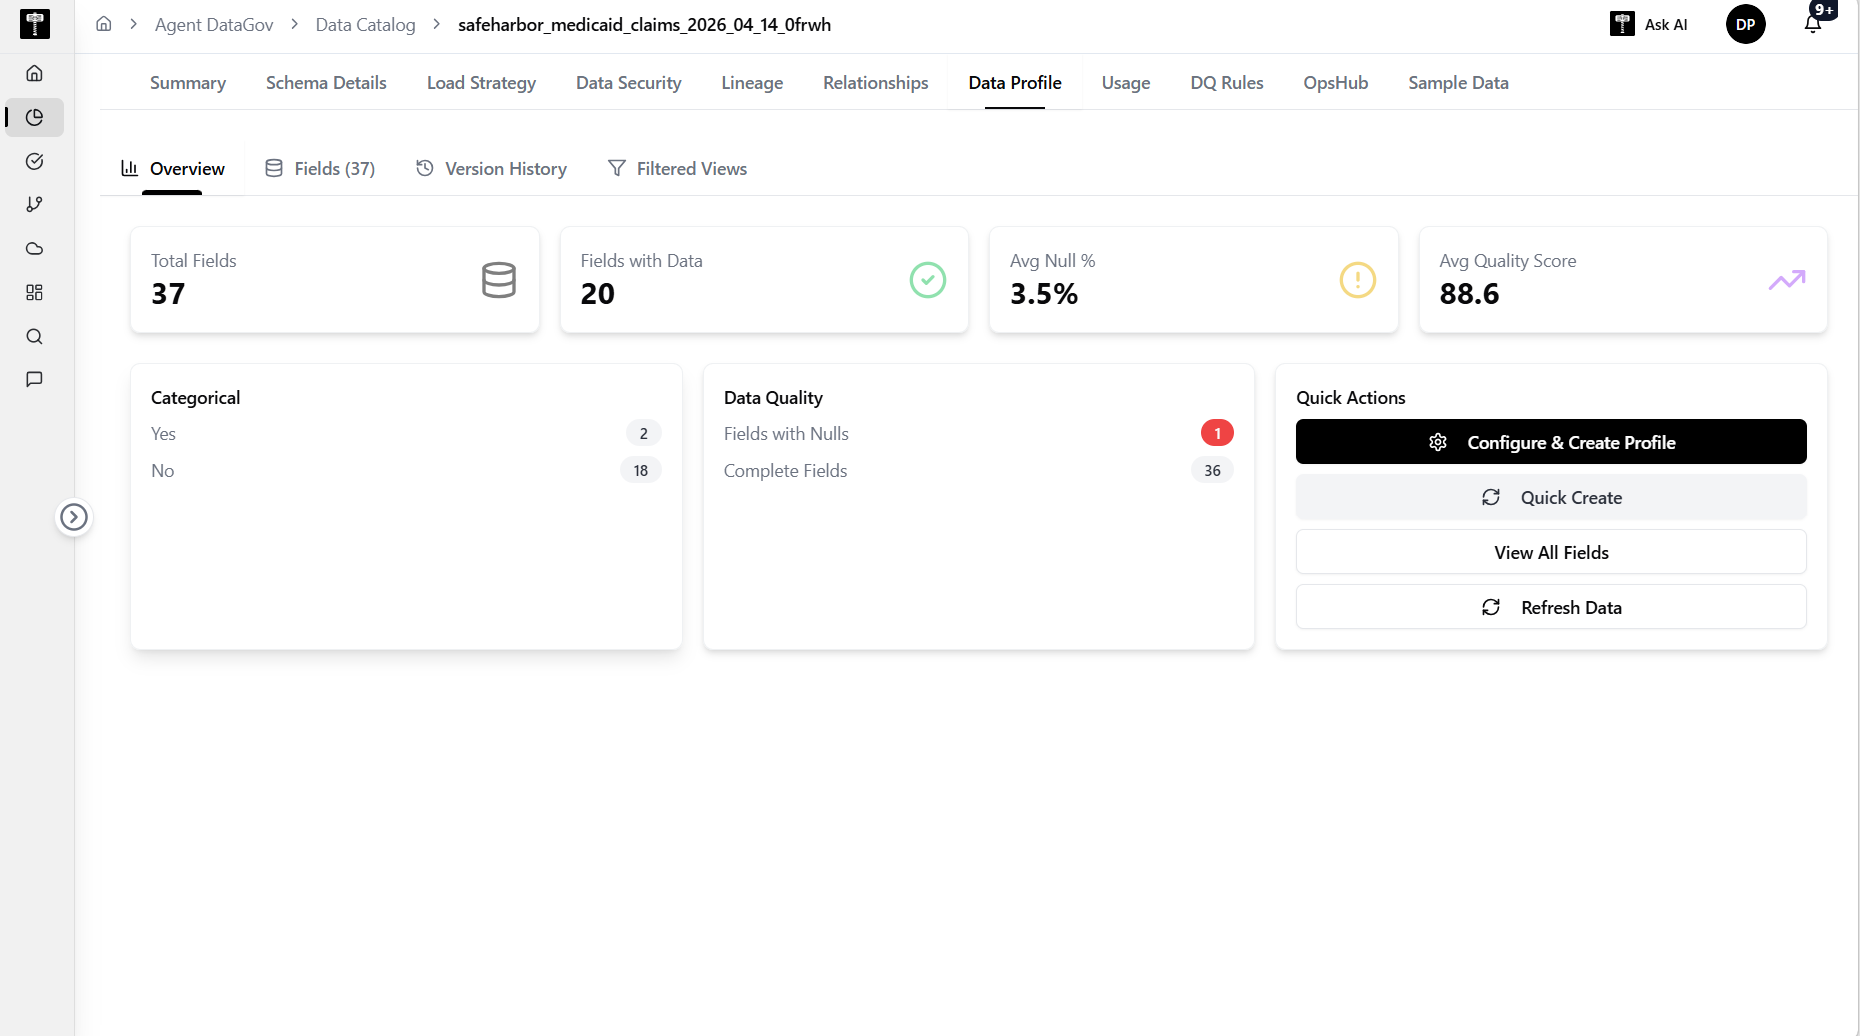
Task: Click the green check icon on Fields with Data
Action: coord(928,280)
